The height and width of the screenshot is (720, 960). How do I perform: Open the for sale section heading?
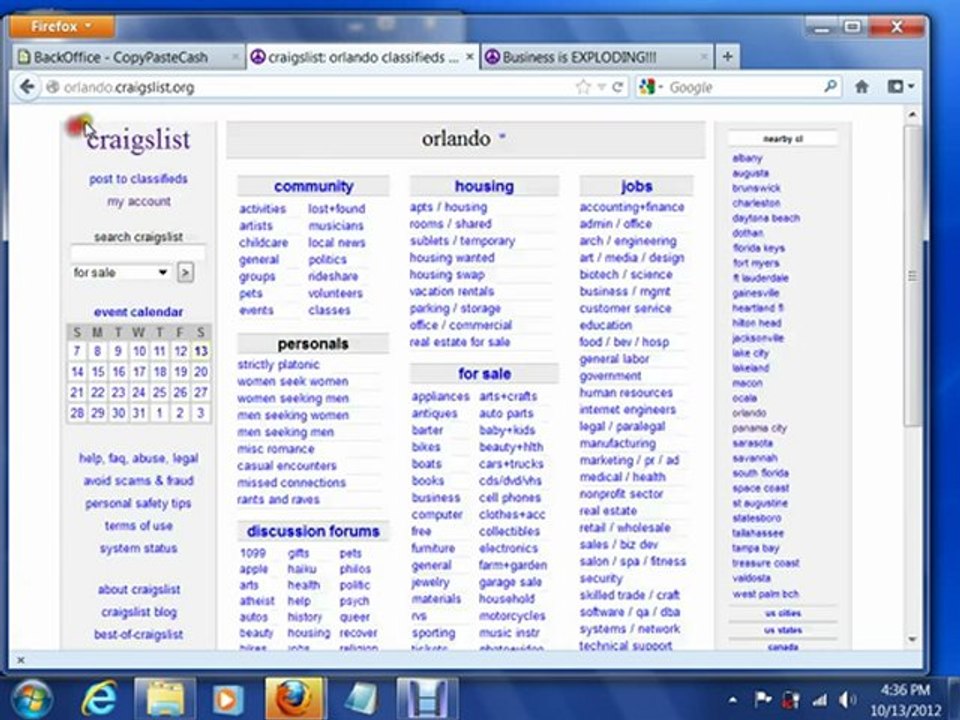(x=484, y=373)
